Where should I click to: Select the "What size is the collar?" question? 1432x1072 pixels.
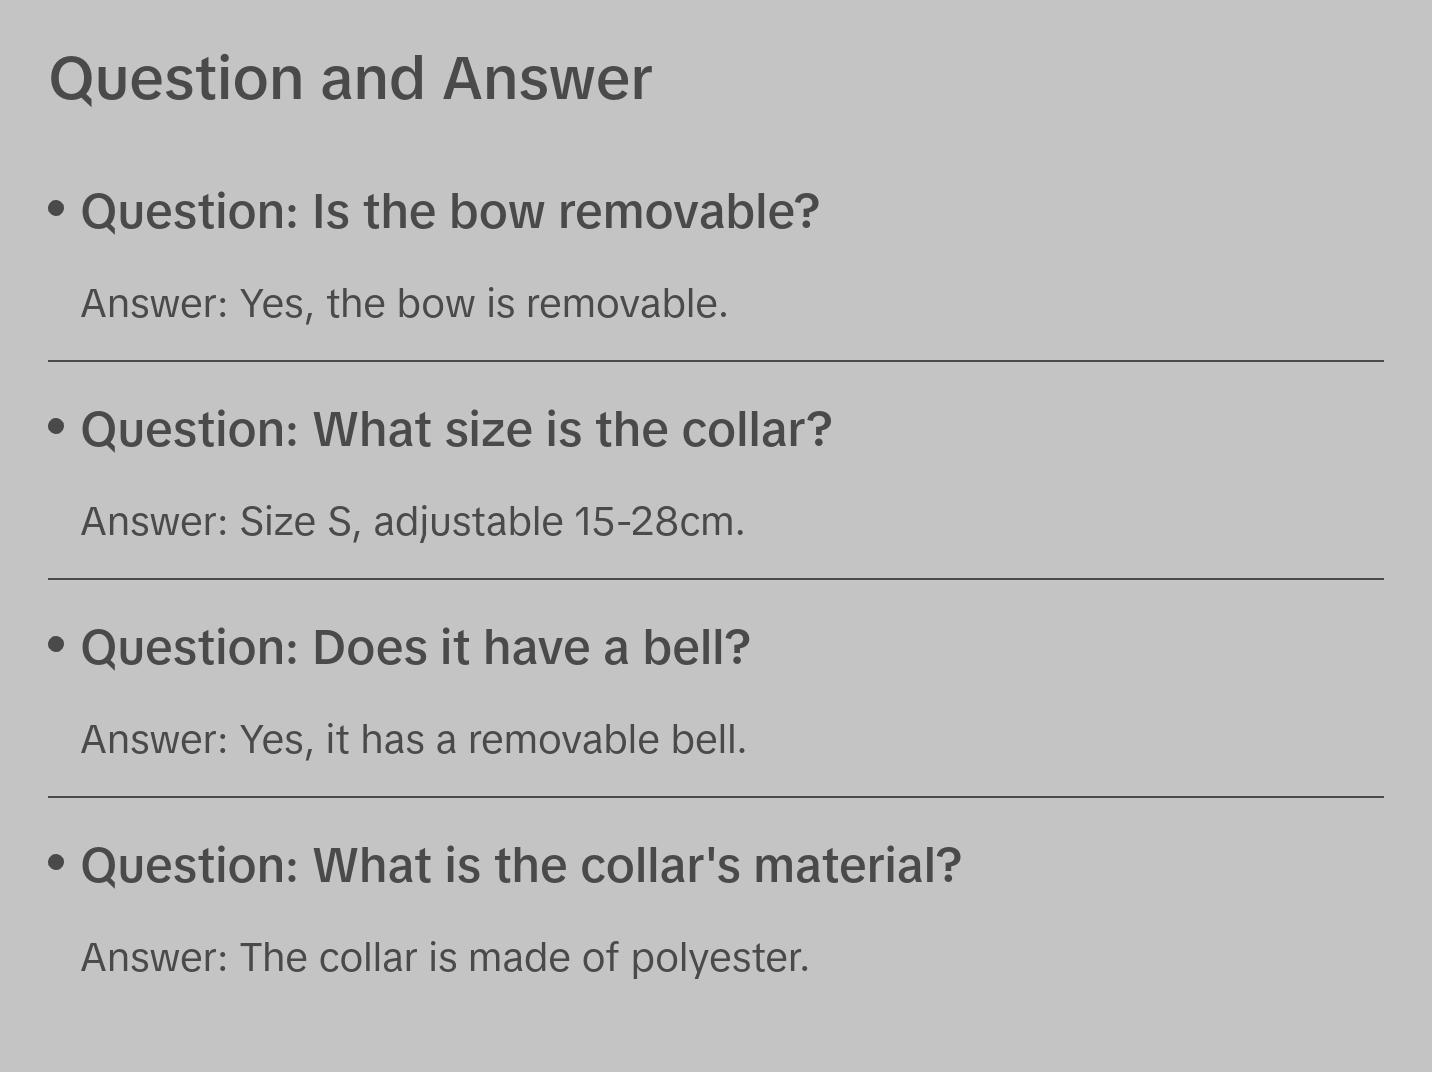pyautogui.click(x=456, y=430)
